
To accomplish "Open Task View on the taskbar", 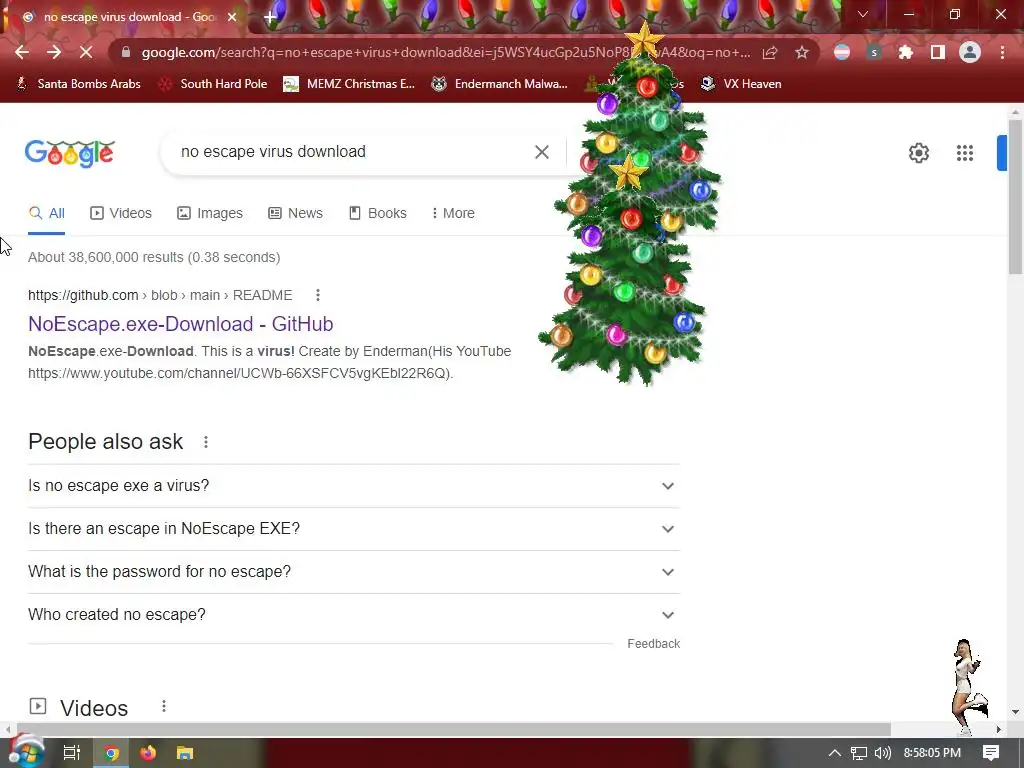I will tap(71, 753).
